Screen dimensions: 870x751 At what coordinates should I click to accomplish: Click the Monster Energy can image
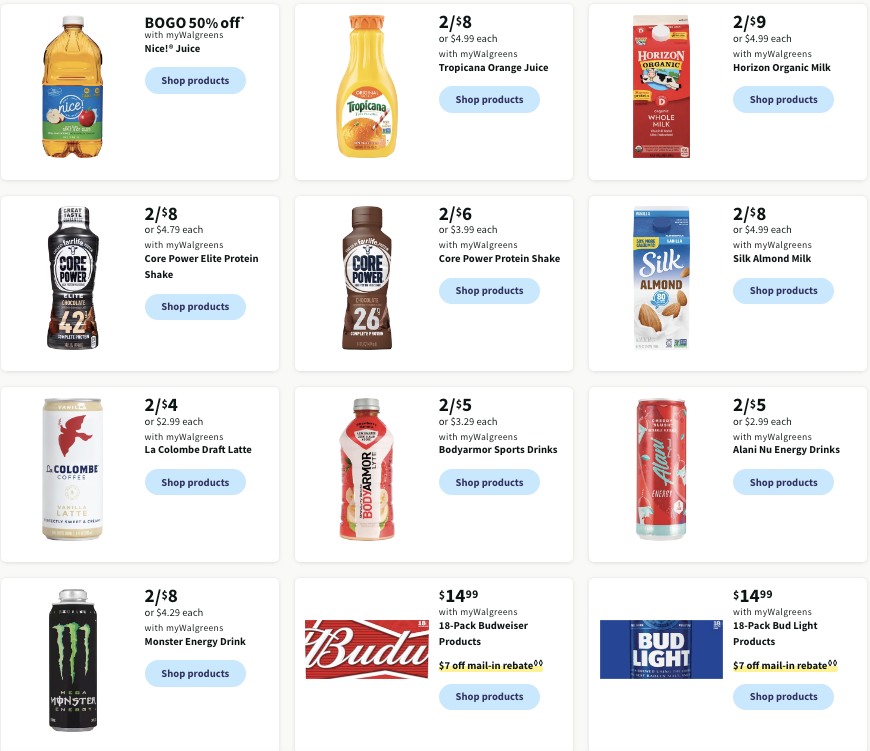click(x=73, y=659)
